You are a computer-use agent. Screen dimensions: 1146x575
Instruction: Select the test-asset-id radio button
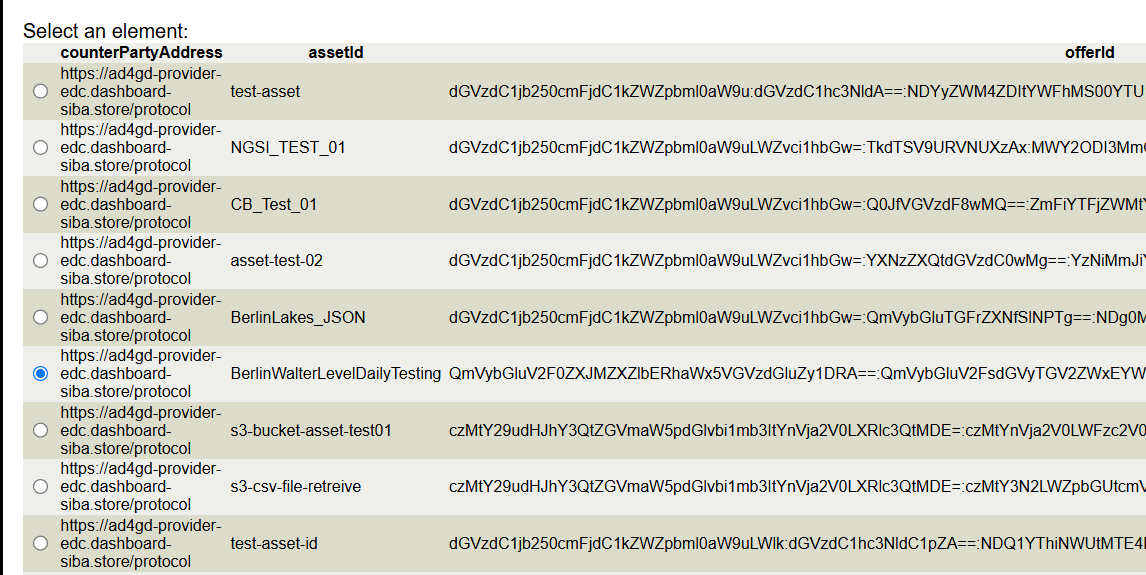tap(40, 543)
